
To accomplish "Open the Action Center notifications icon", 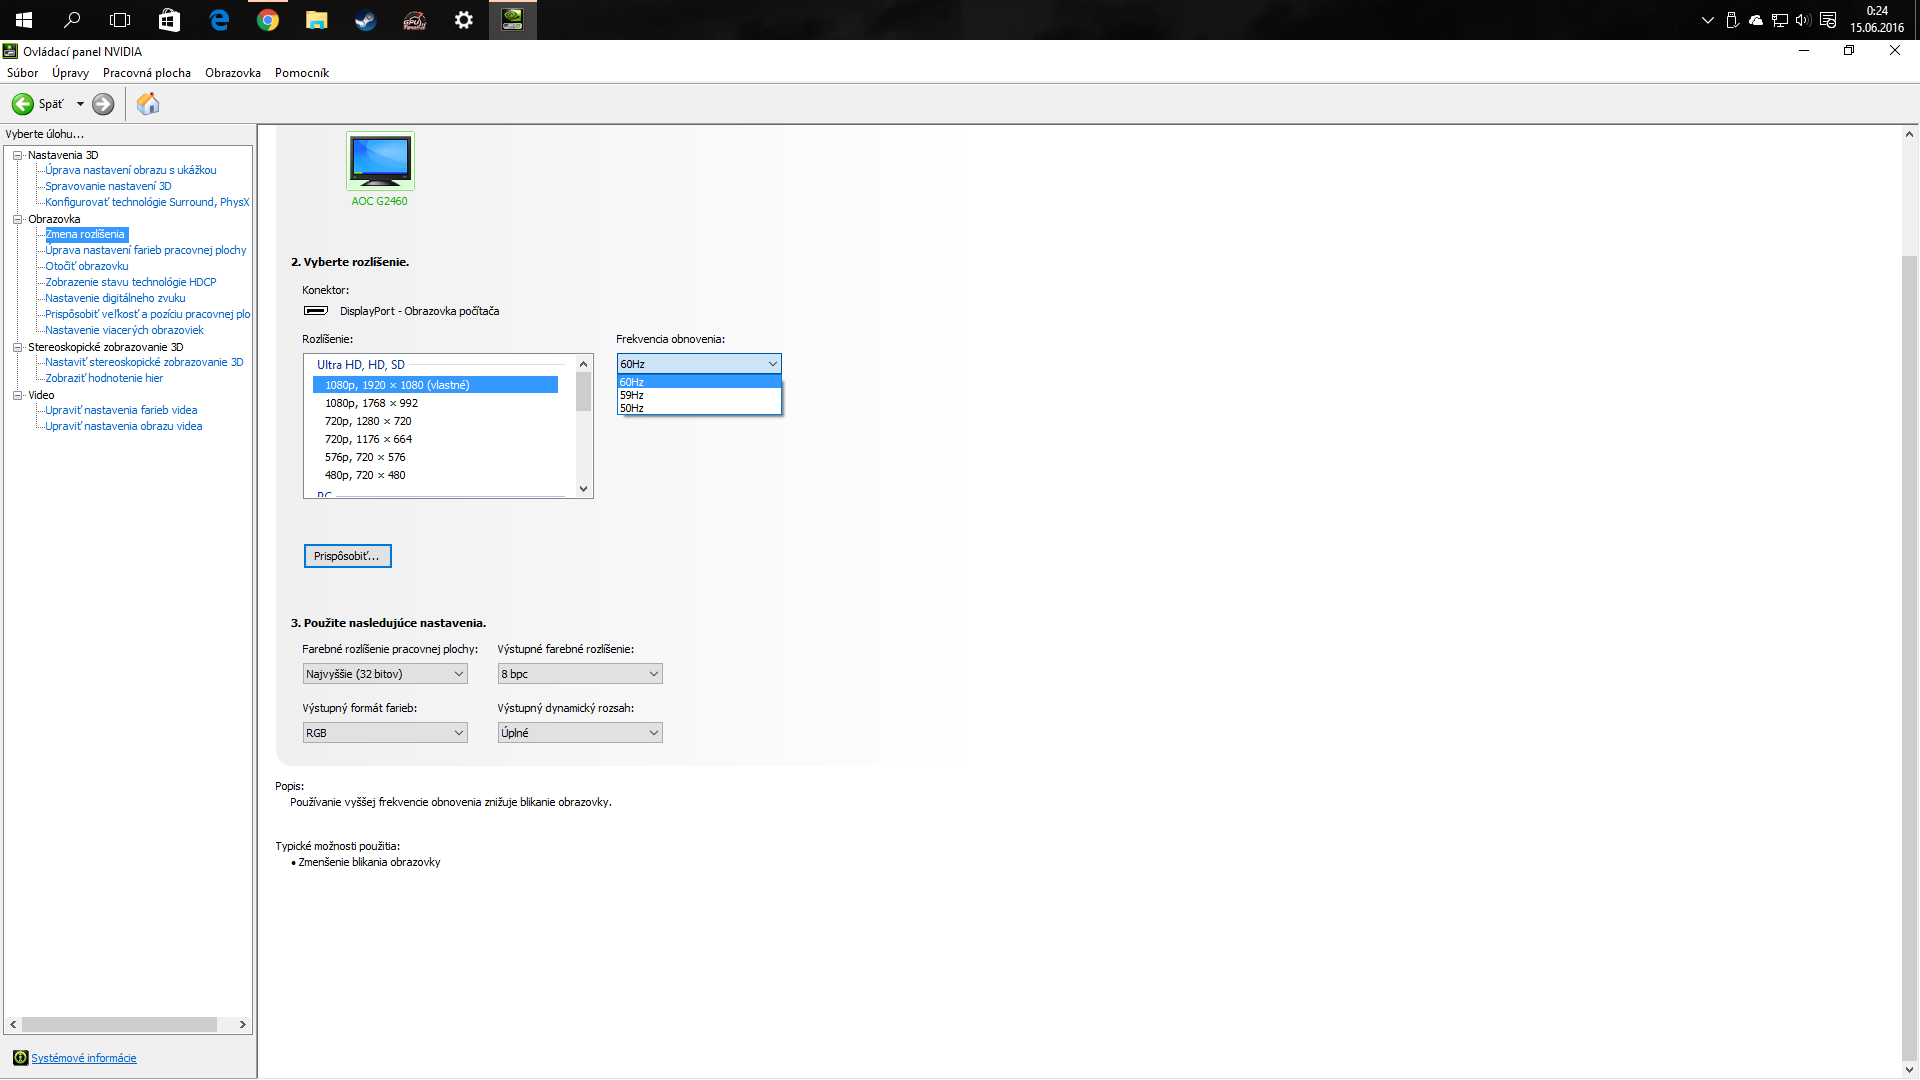I will pyautogui.click(x=1828, y=20).
